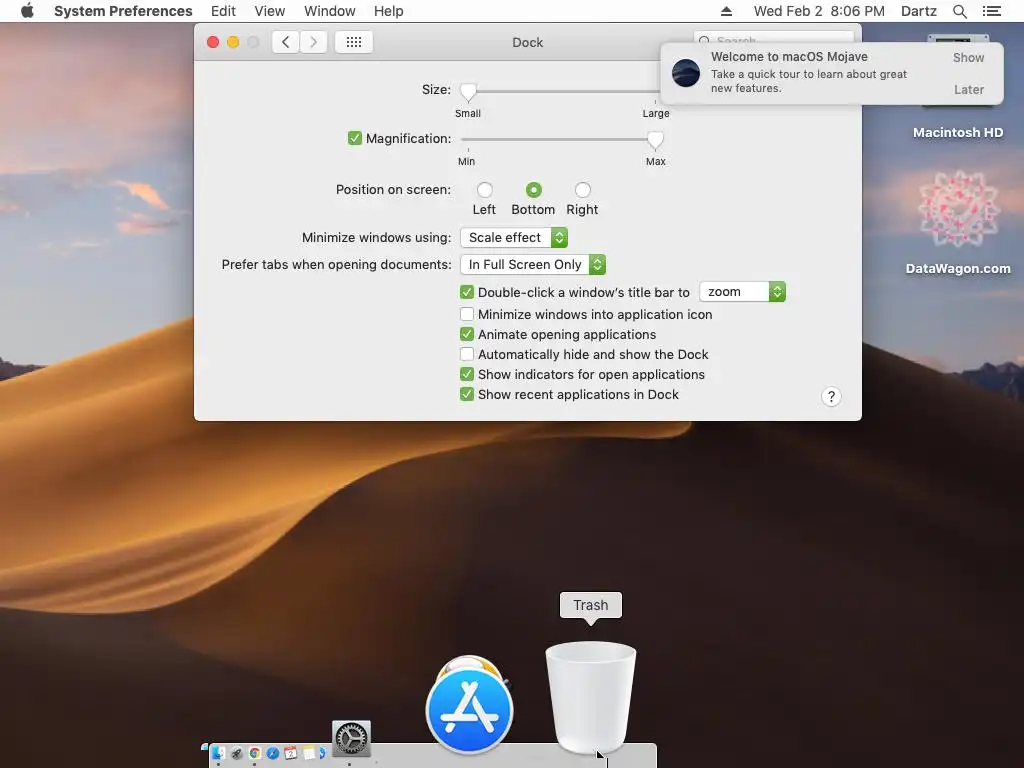
Task: Click the Magnification slider handle
Action: click(x=655, y=140)
